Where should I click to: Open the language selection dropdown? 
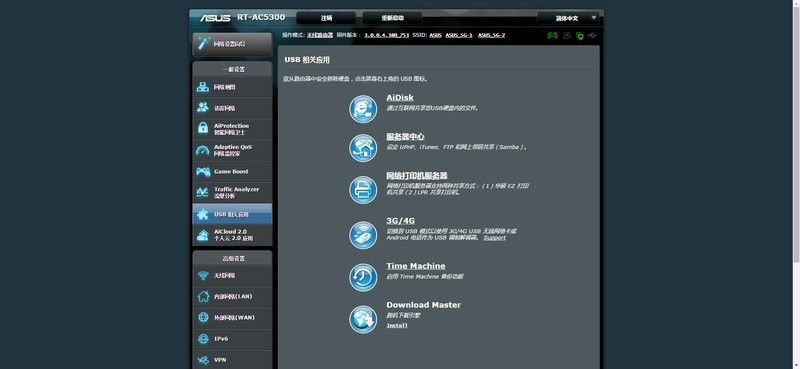tap(567, 18)
